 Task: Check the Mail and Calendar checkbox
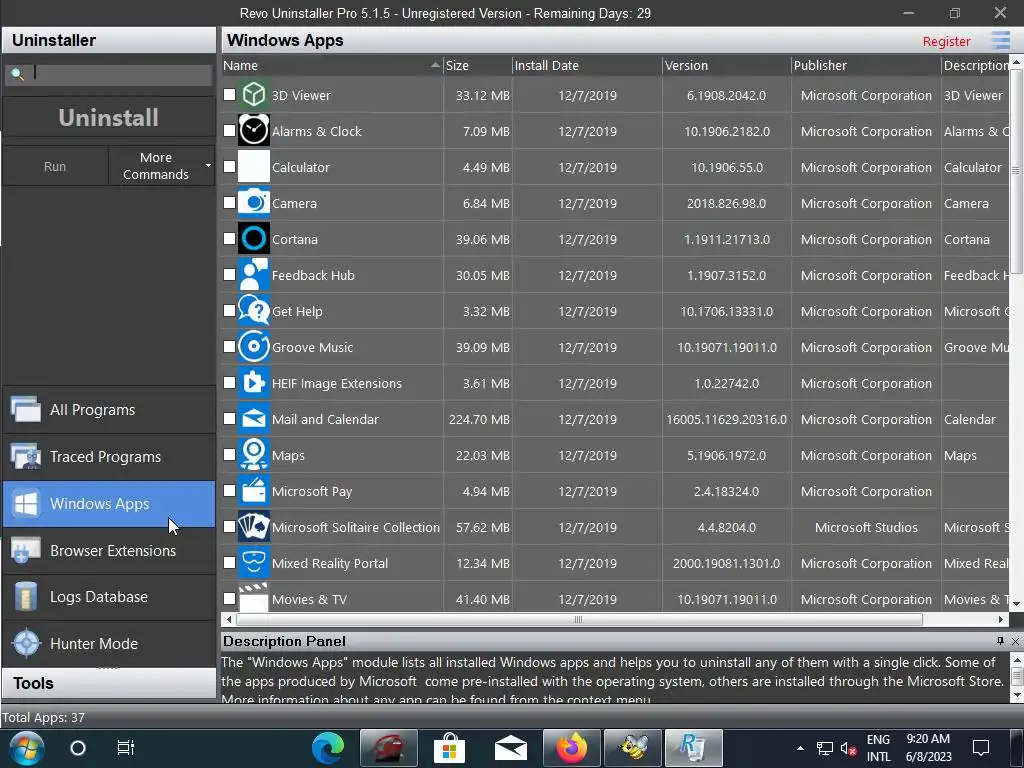229,418
